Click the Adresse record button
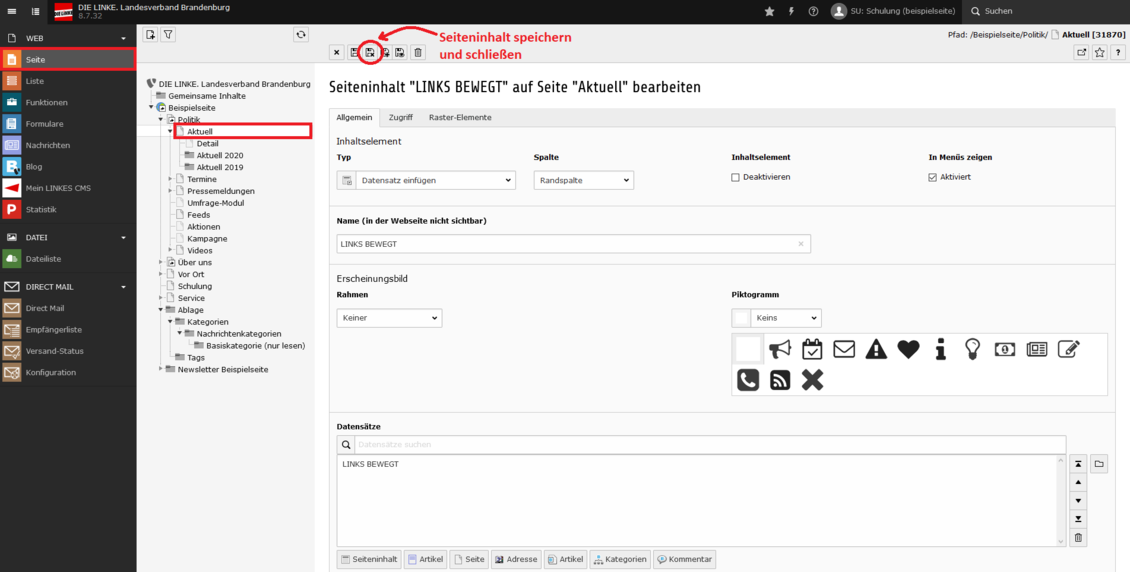Viewport: 1130px width, 572px height. pyautogui.click(x=516, y=560)
